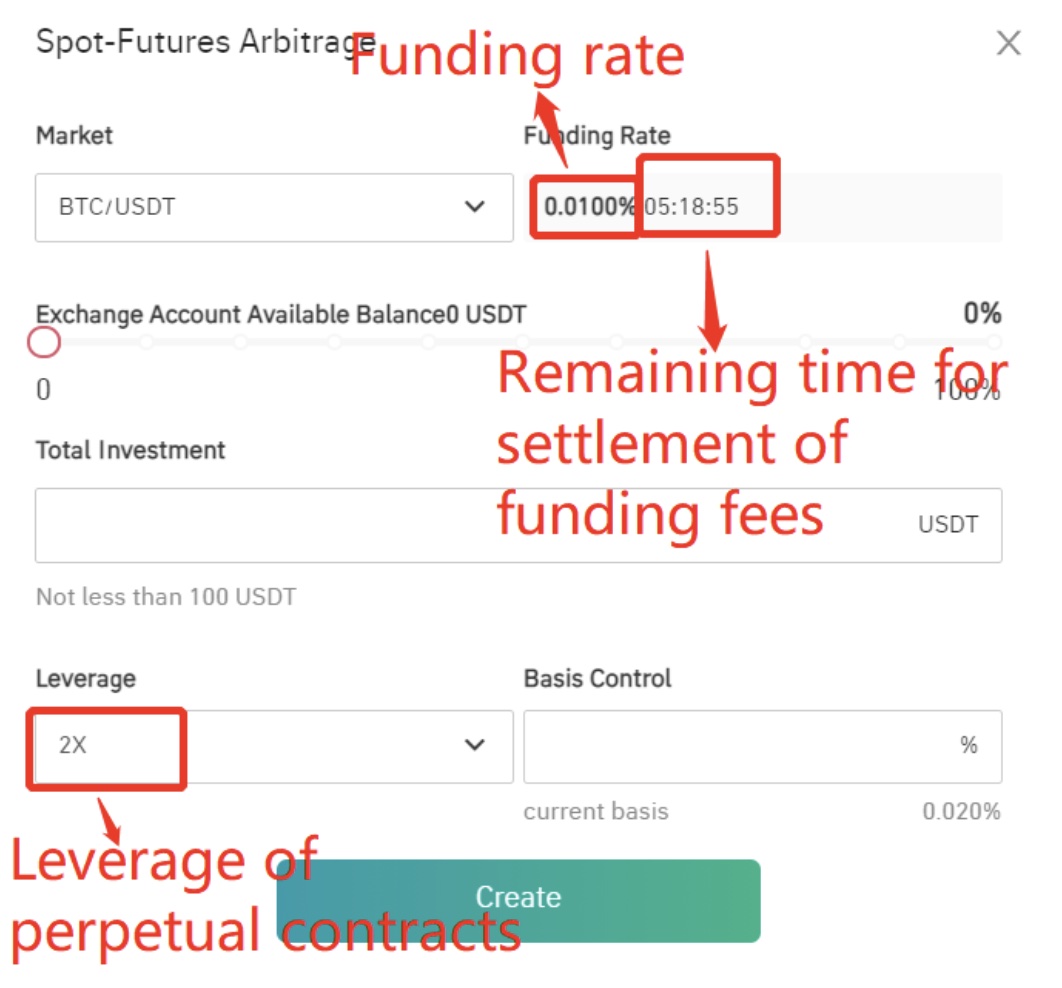The height and width of the screenshot is (988, 1062).
Task: Click the Basis Control percentage input
Action: 740,746
